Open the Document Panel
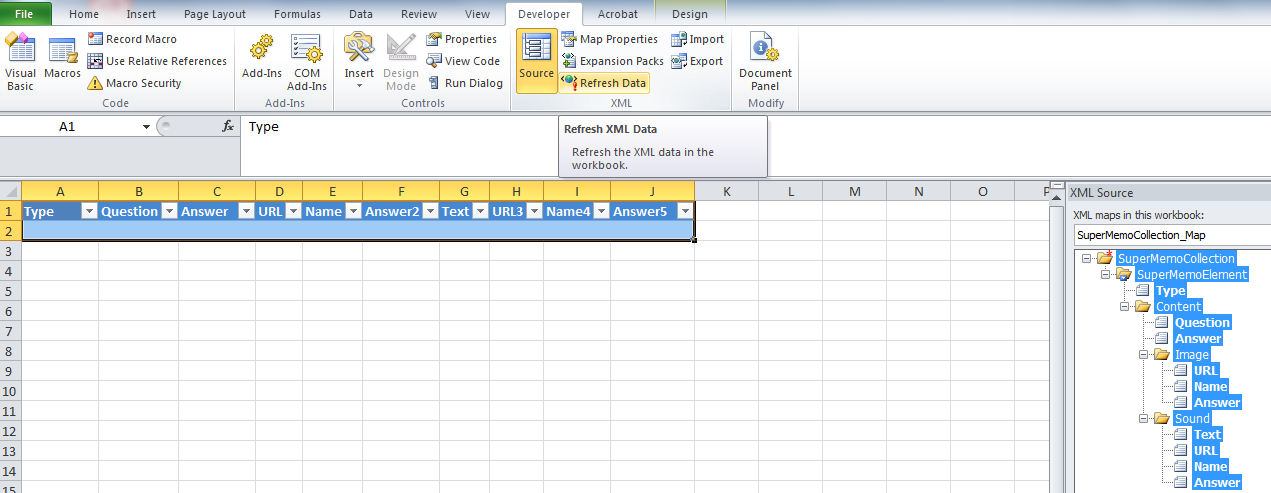This screenshot has height=493, width=1271. [x=765, y=62]
